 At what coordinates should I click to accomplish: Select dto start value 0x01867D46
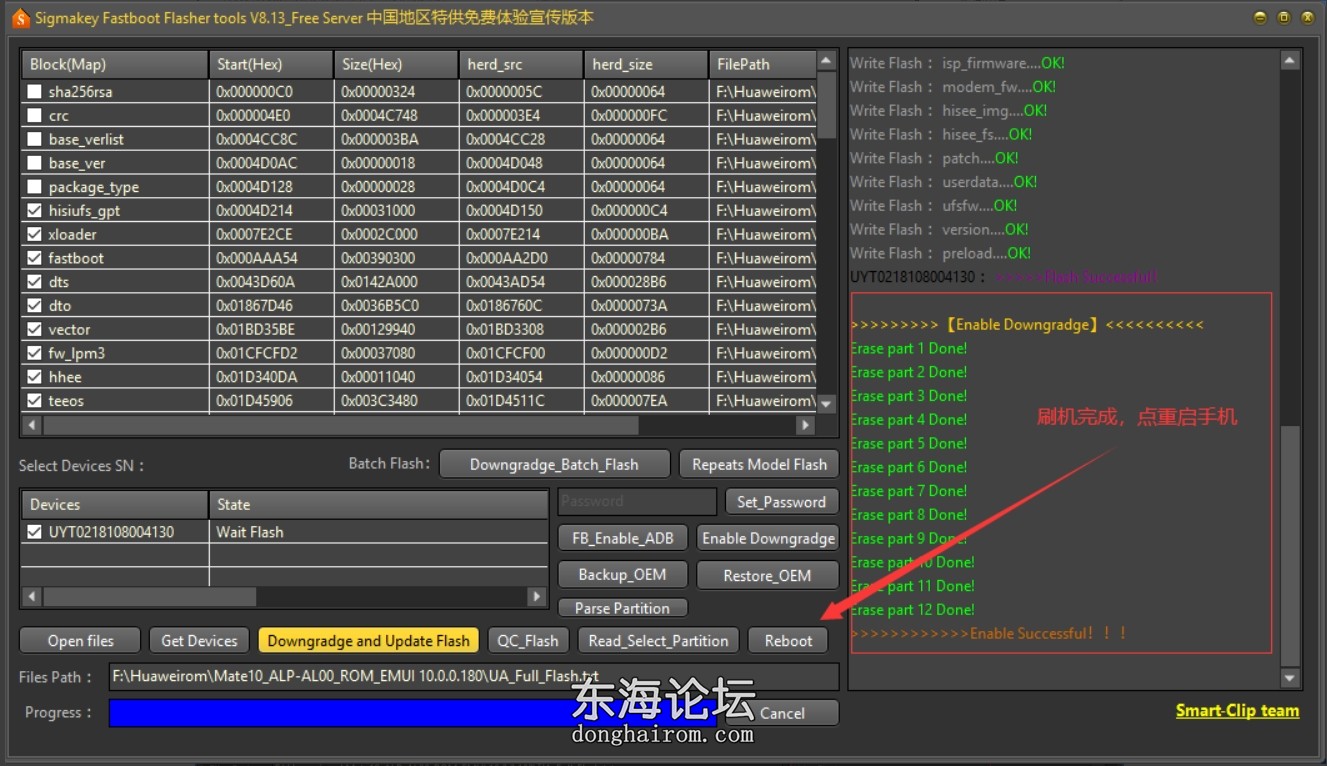tap(255, 306)
